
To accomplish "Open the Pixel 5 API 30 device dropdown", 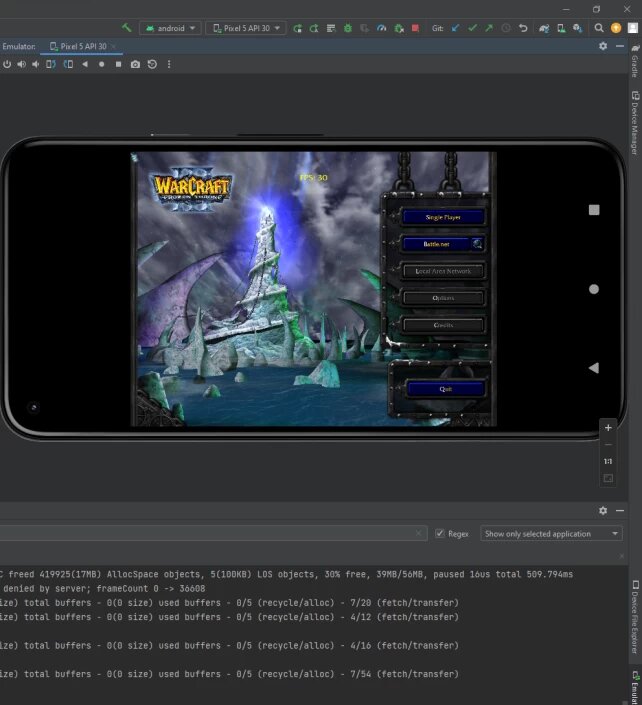I will (x=246, y=28).
